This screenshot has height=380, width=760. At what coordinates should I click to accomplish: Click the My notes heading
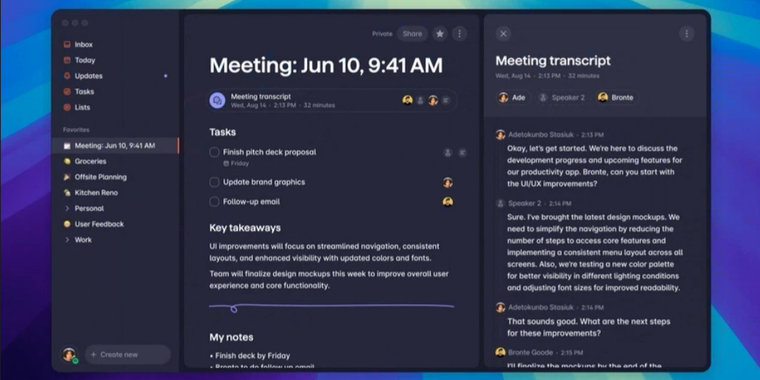tap(231, 337)
